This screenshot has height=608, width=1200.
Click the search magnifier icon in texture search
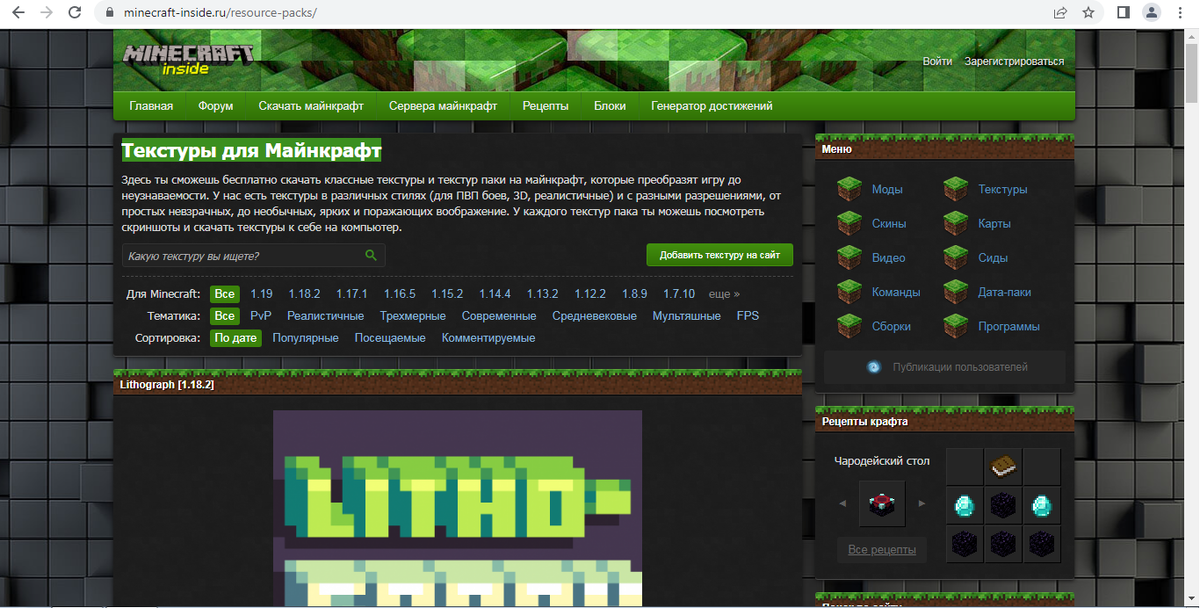(x=371, y=256)
